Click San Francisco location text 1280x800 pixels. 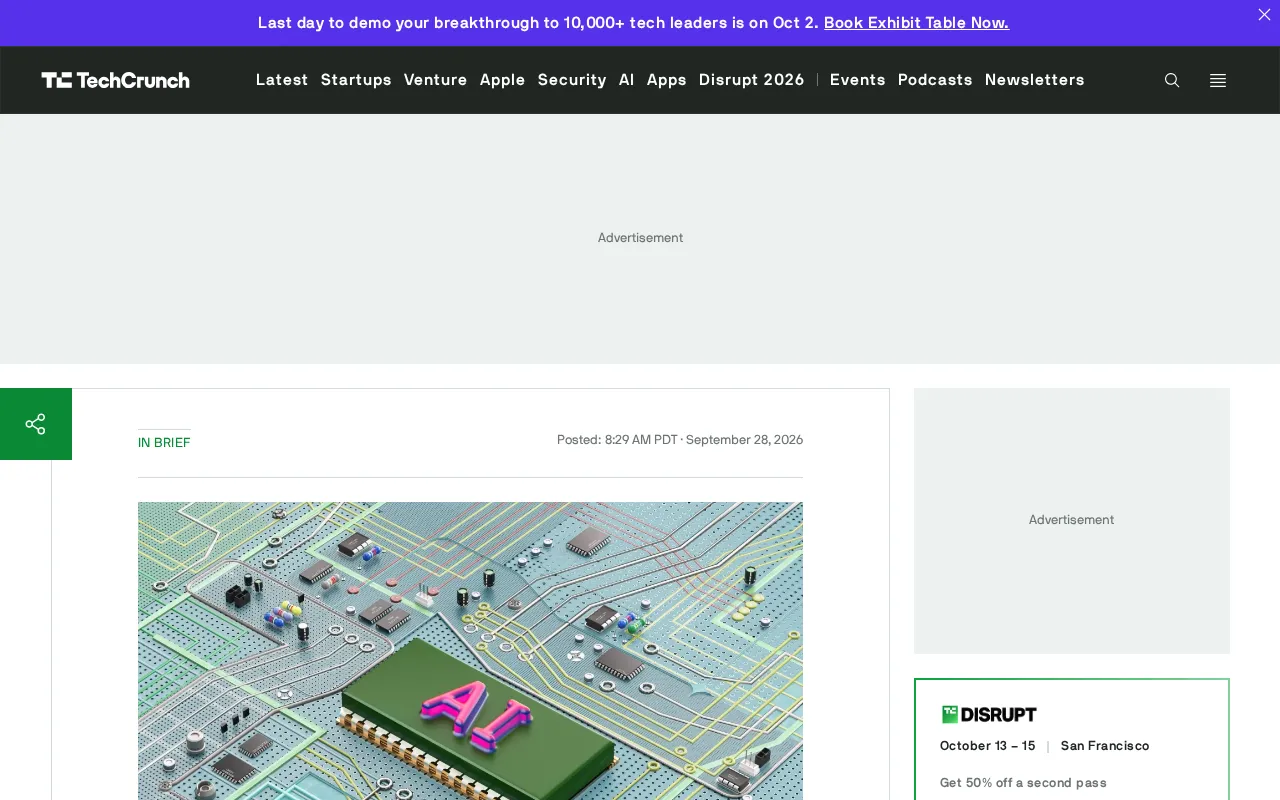coord(1105,746)
